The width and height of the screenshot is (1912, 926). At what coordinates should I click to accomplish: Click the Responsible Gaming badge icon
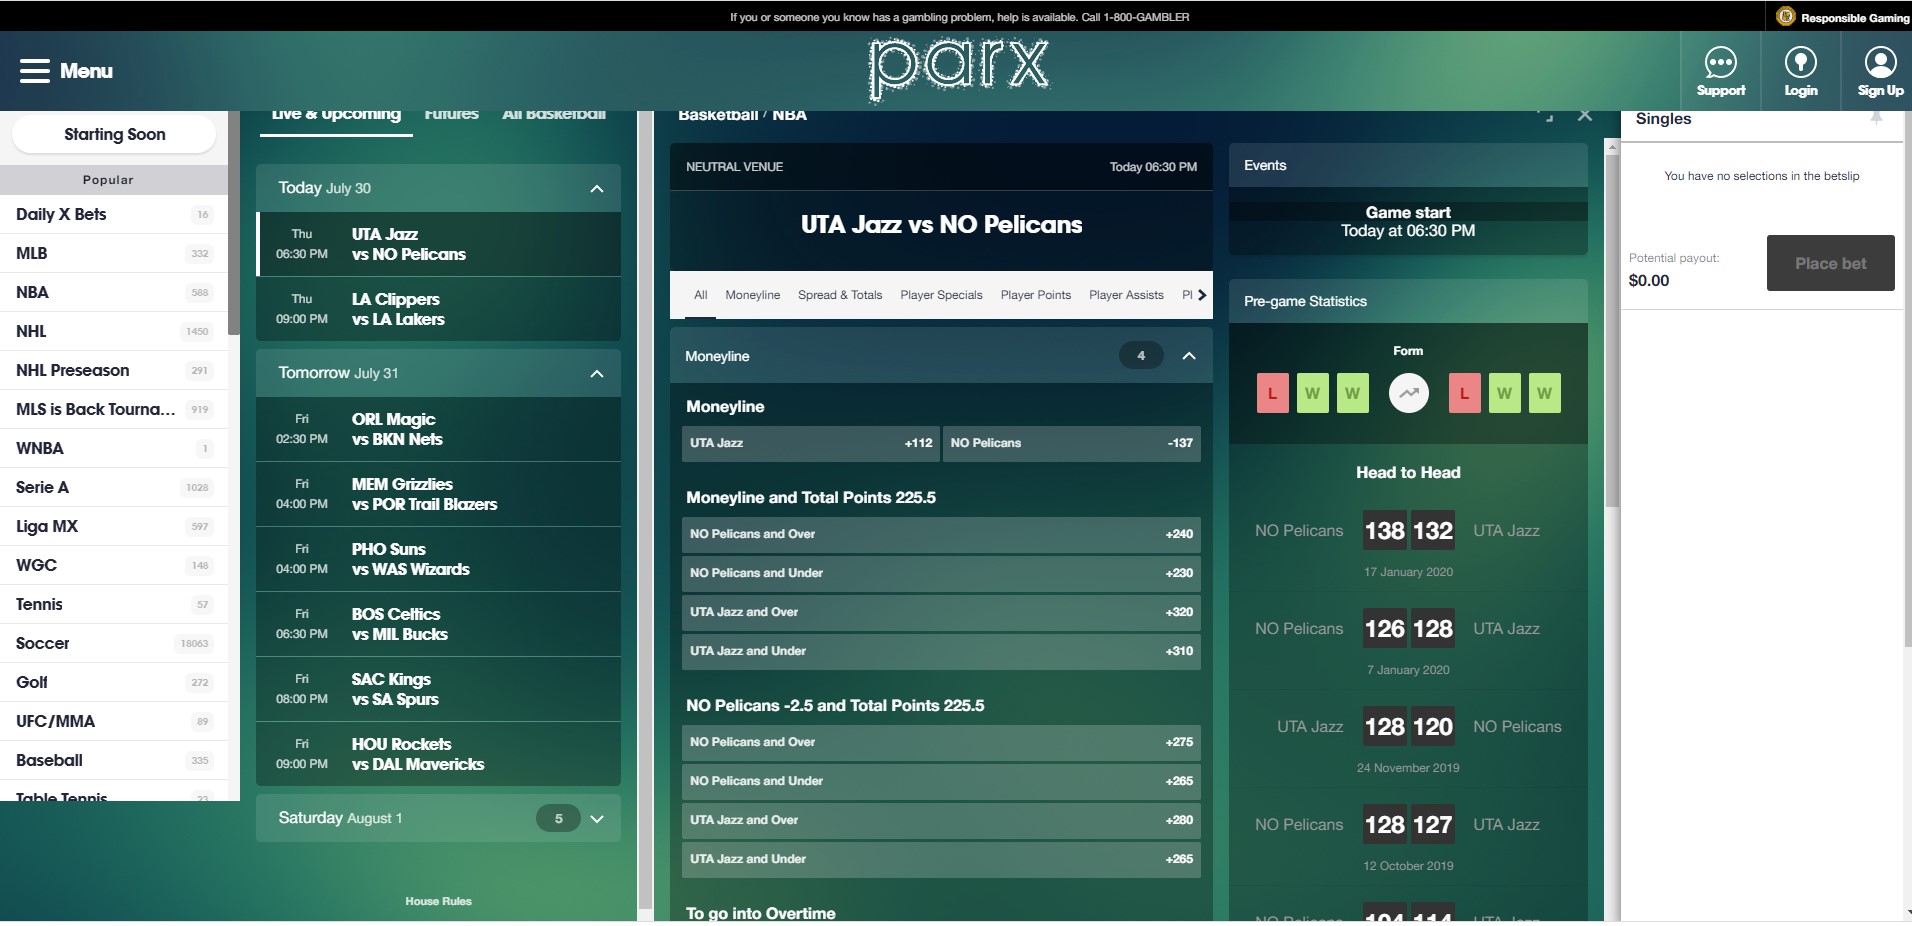[1785, 17]
